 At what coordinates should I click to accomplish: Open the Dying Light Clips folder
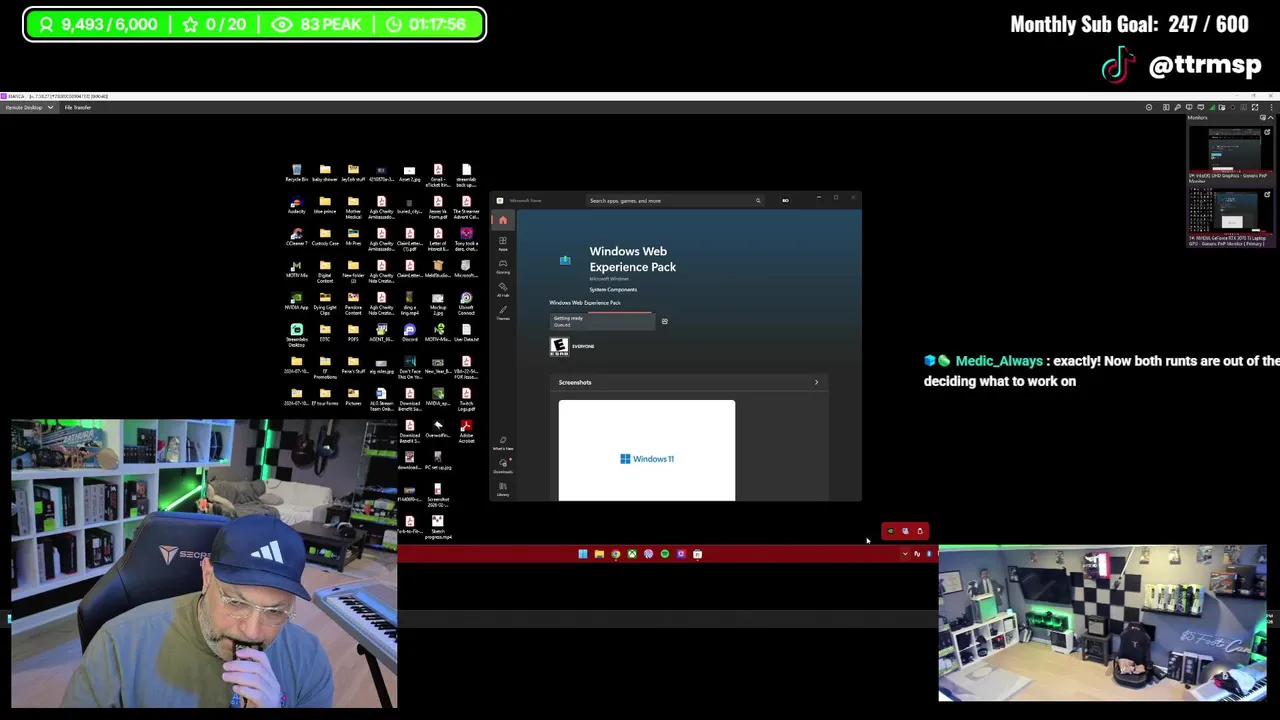(x=324, y=302)
